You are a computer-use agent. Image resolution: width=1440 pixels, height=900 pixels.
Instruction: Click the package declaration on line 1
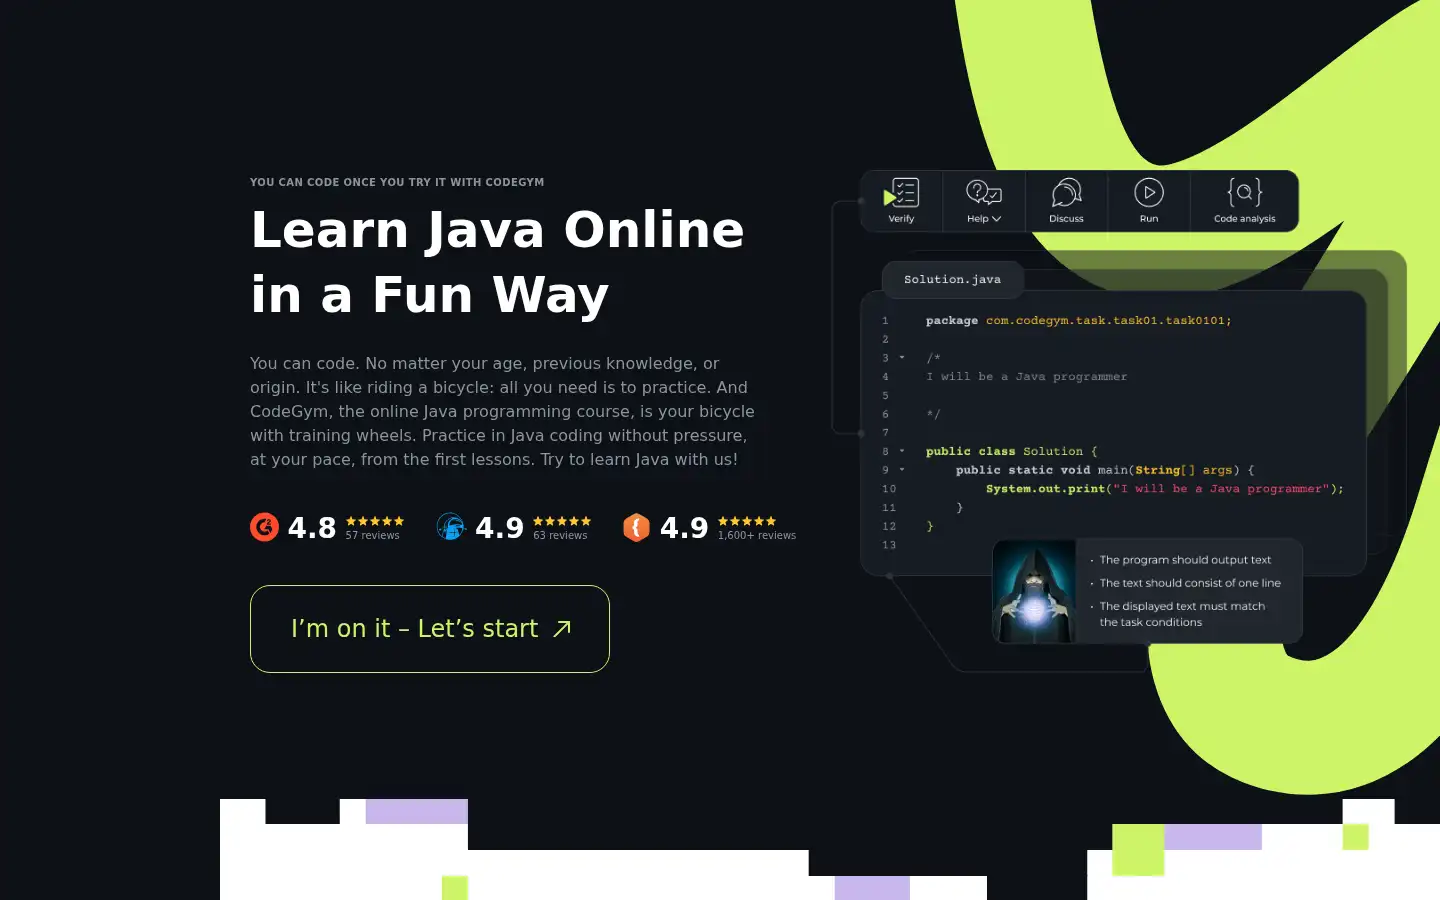pyautogui.click(x=1078, y=321)
